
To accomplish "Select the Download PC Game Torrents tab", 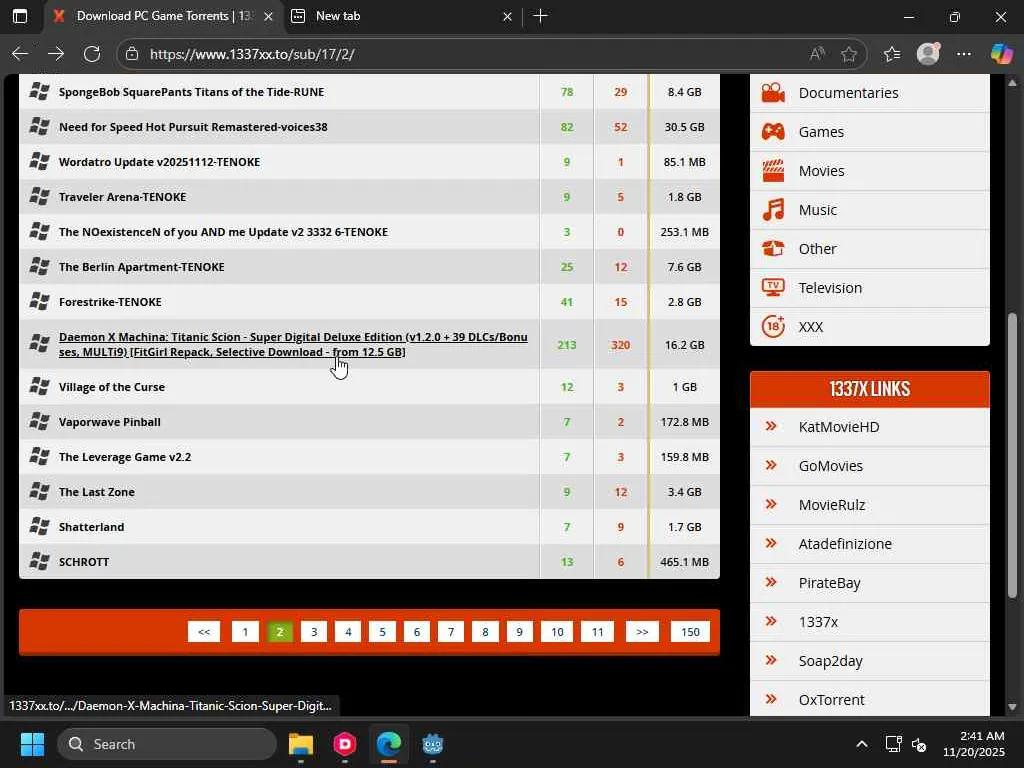I will point(165,16).
